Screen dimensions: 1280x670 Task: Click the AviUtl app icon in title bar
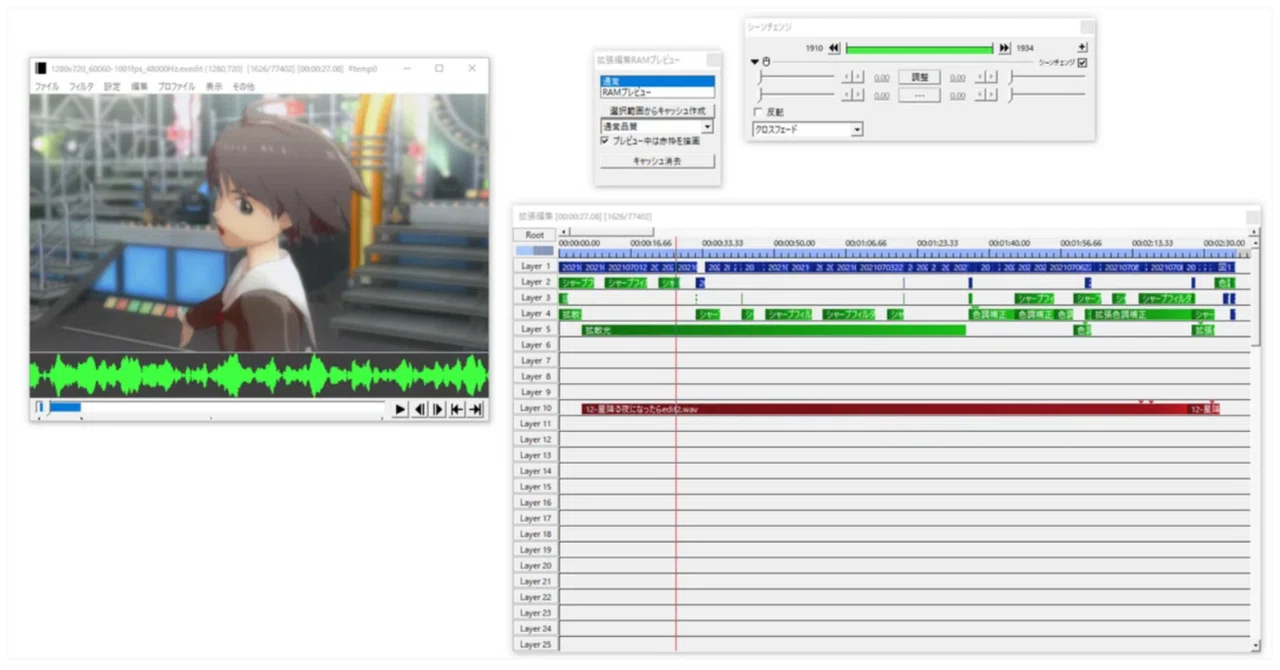(x=40, y=68)
